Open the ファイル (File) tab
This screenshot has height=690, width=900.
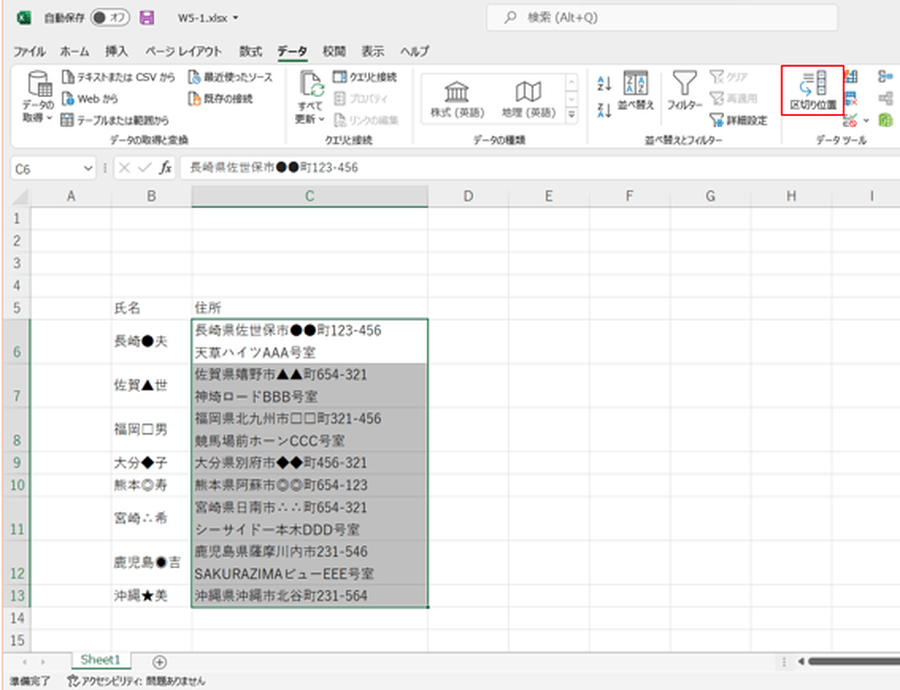(29, 52)
